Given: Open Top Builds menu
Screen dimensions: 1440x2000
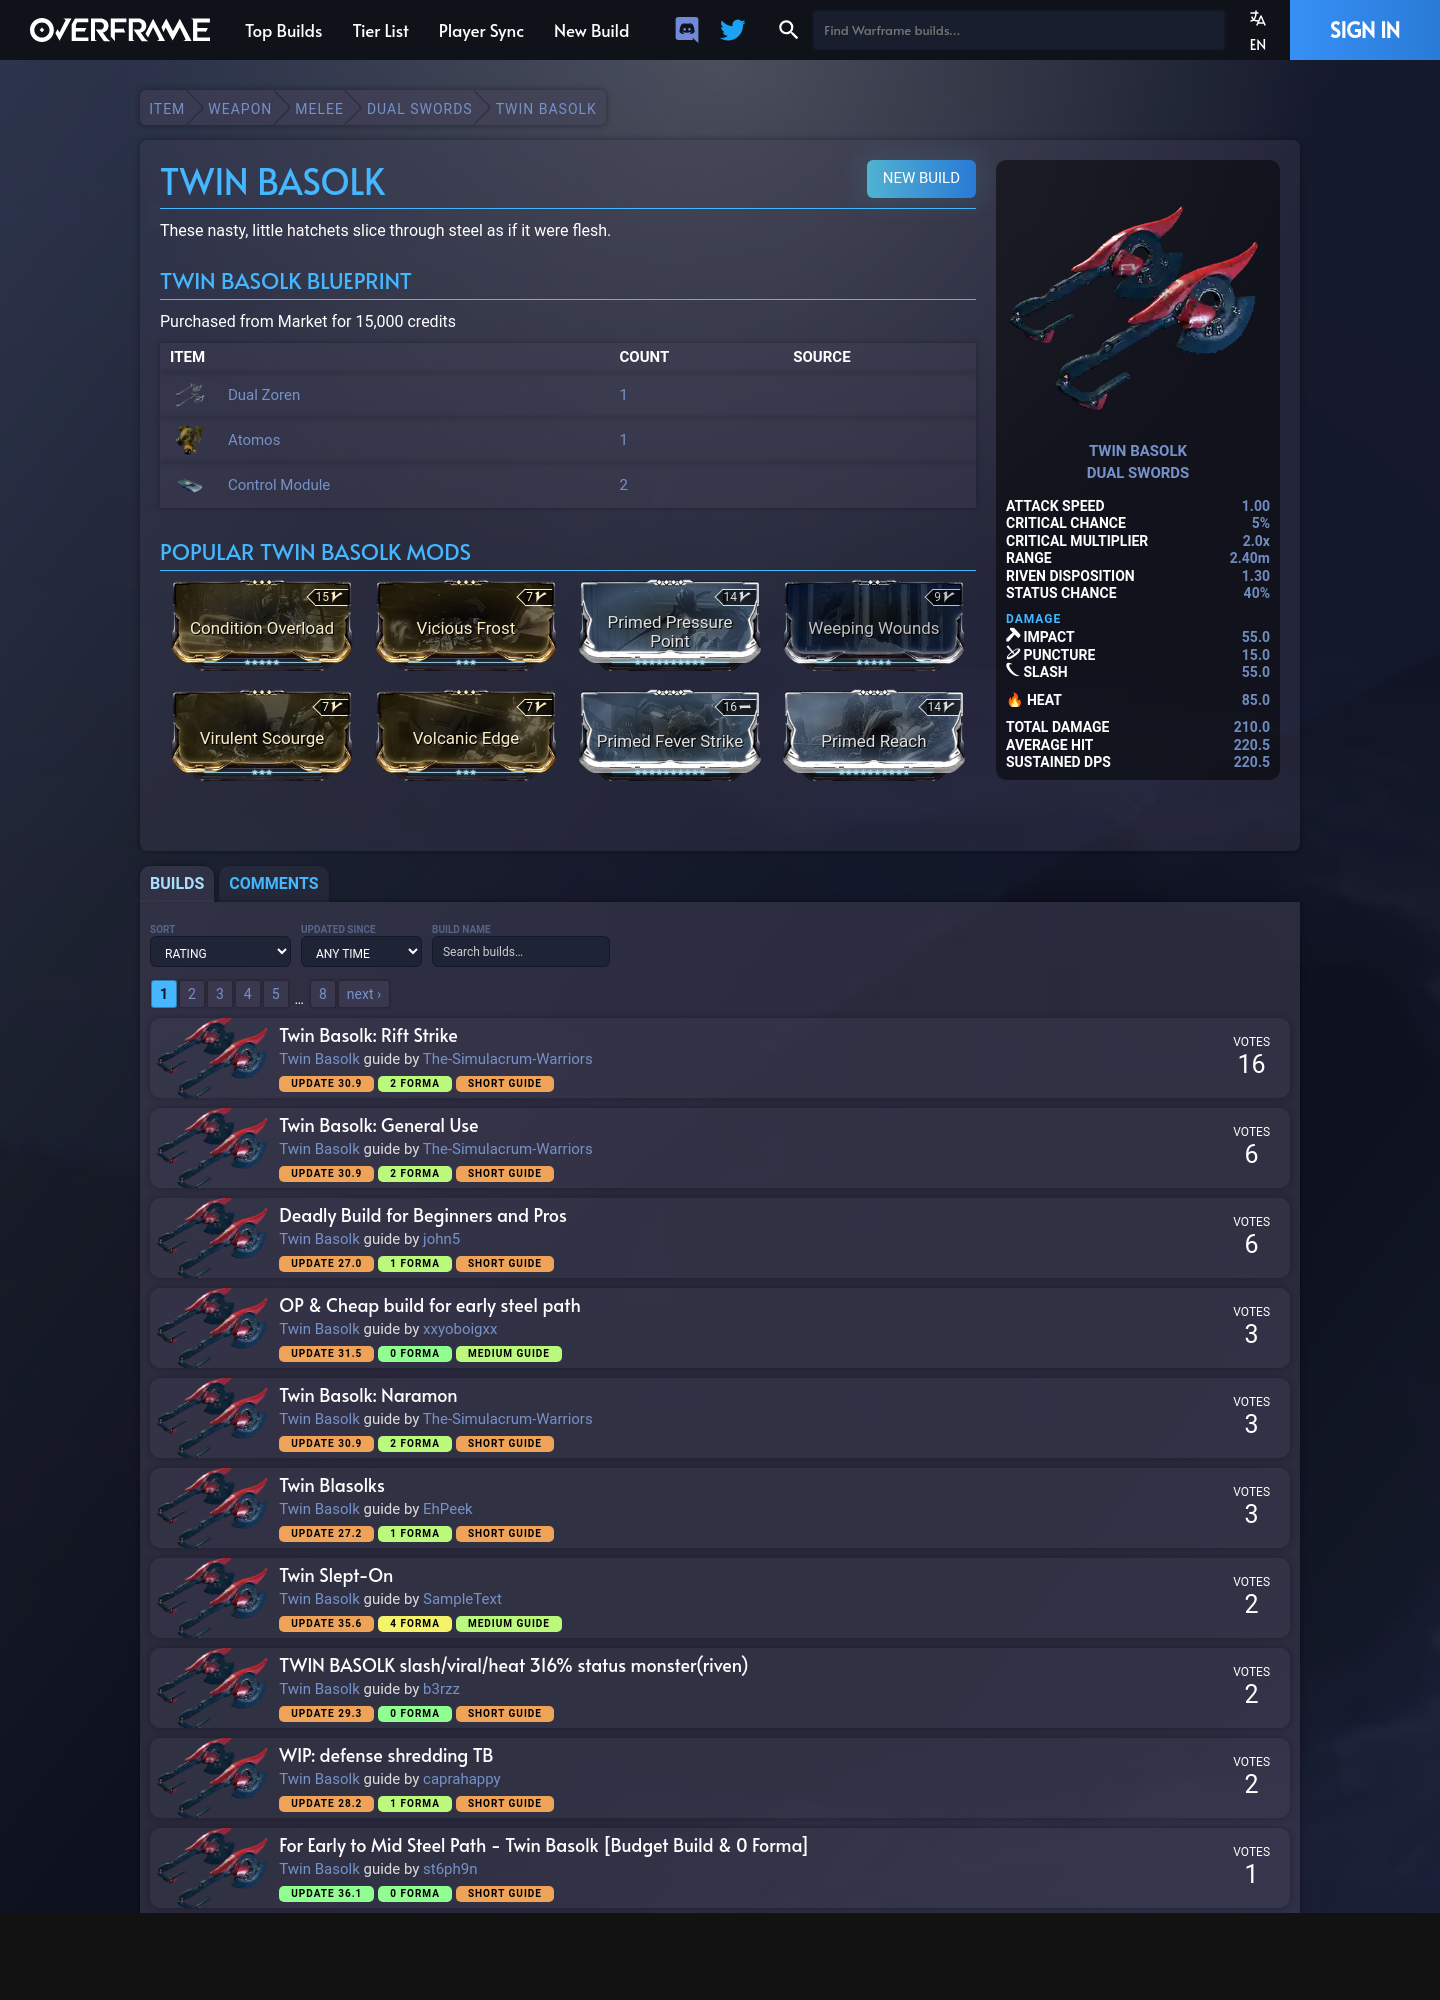Looking at the screenshot, I should pyautogui.click(x=283, y=31).
